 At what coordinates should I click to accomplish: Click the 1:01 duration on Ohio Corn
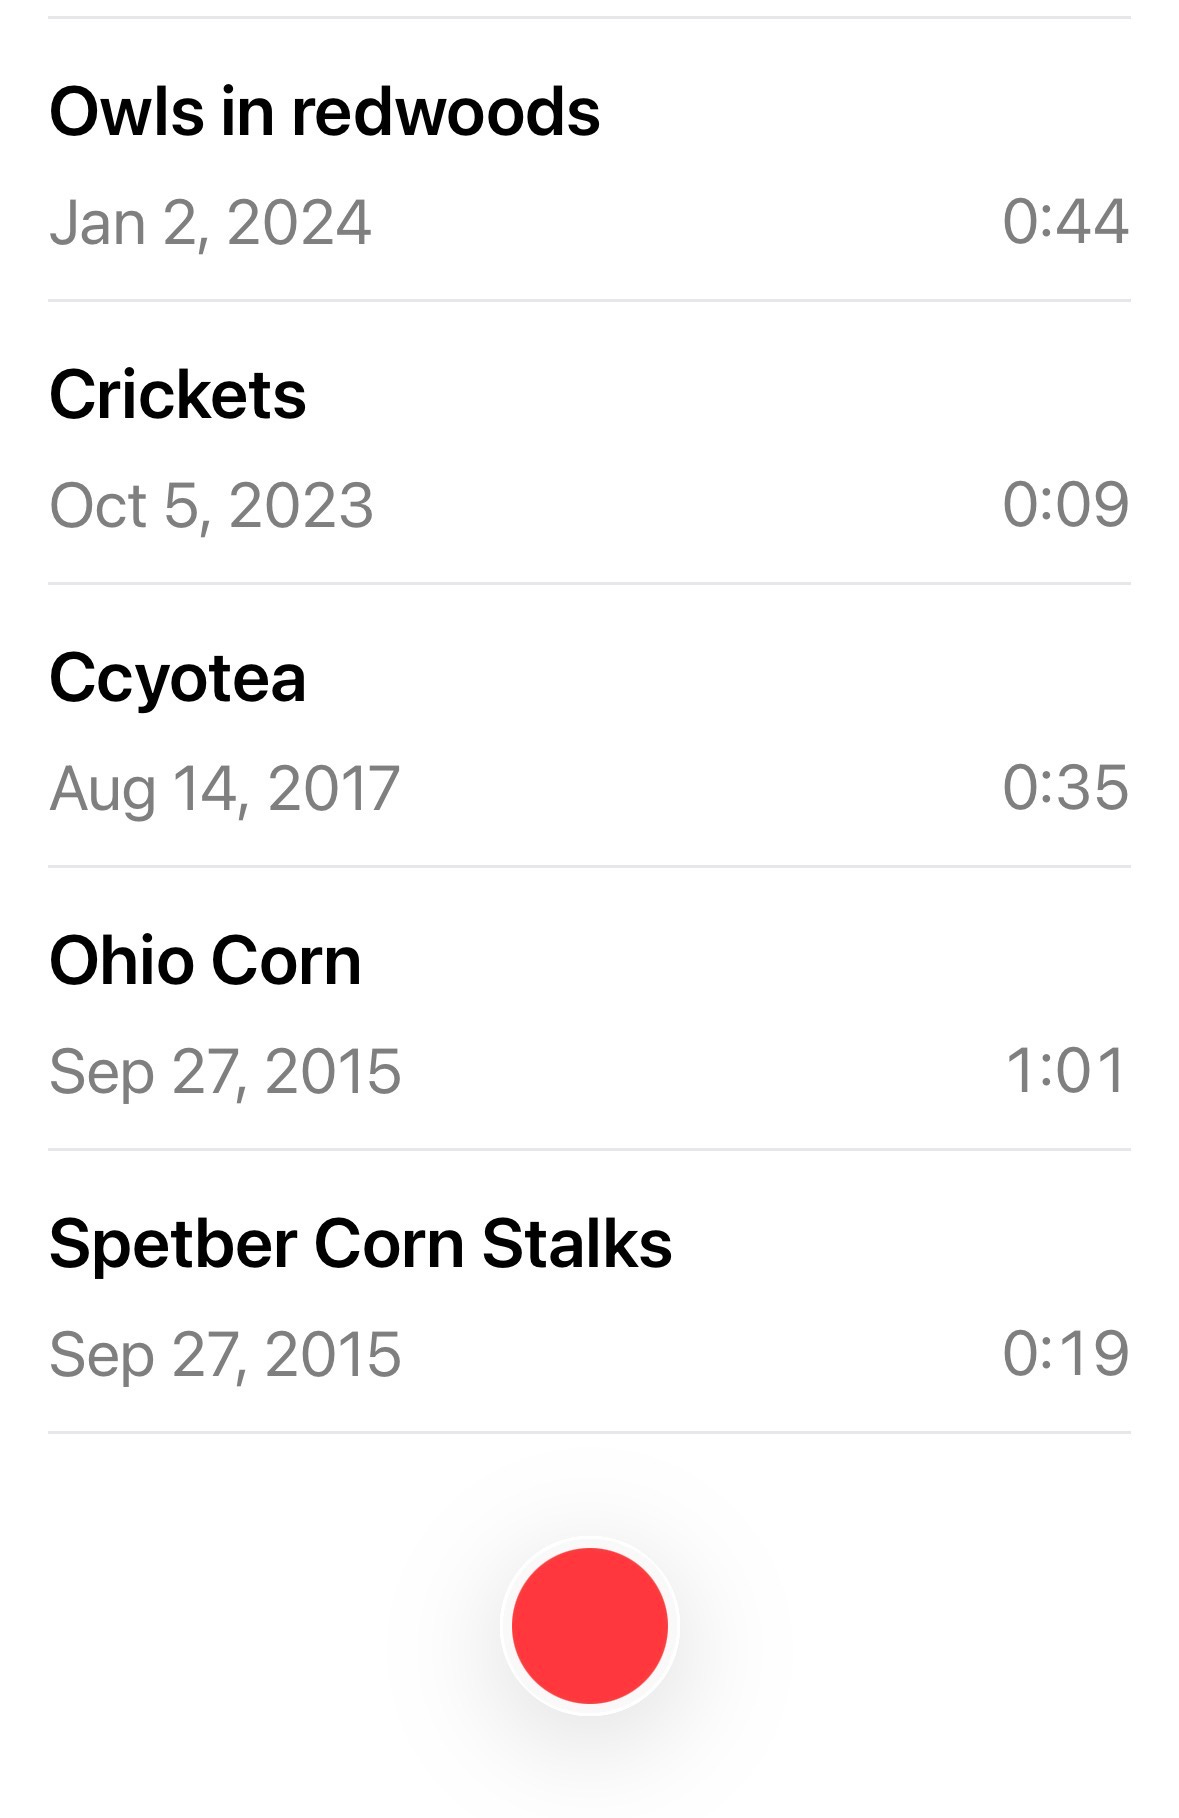tap(1067, 1070)
